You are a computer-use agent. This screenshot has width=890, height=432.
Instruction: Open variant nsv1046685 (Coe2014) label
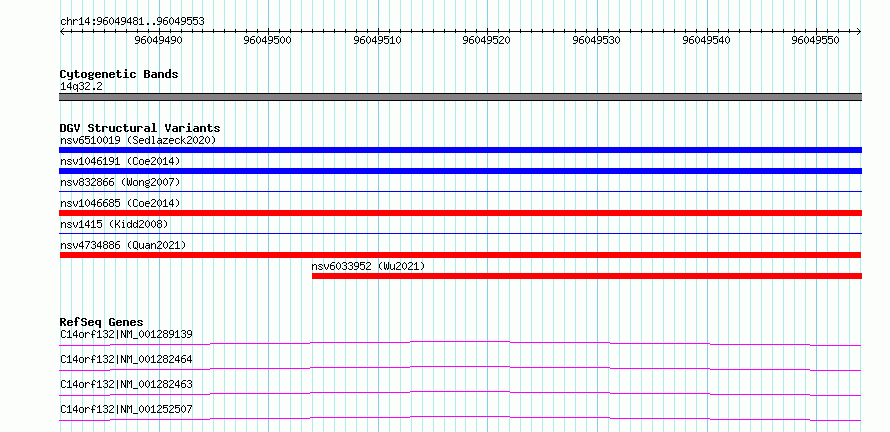[x=120, y=203]
